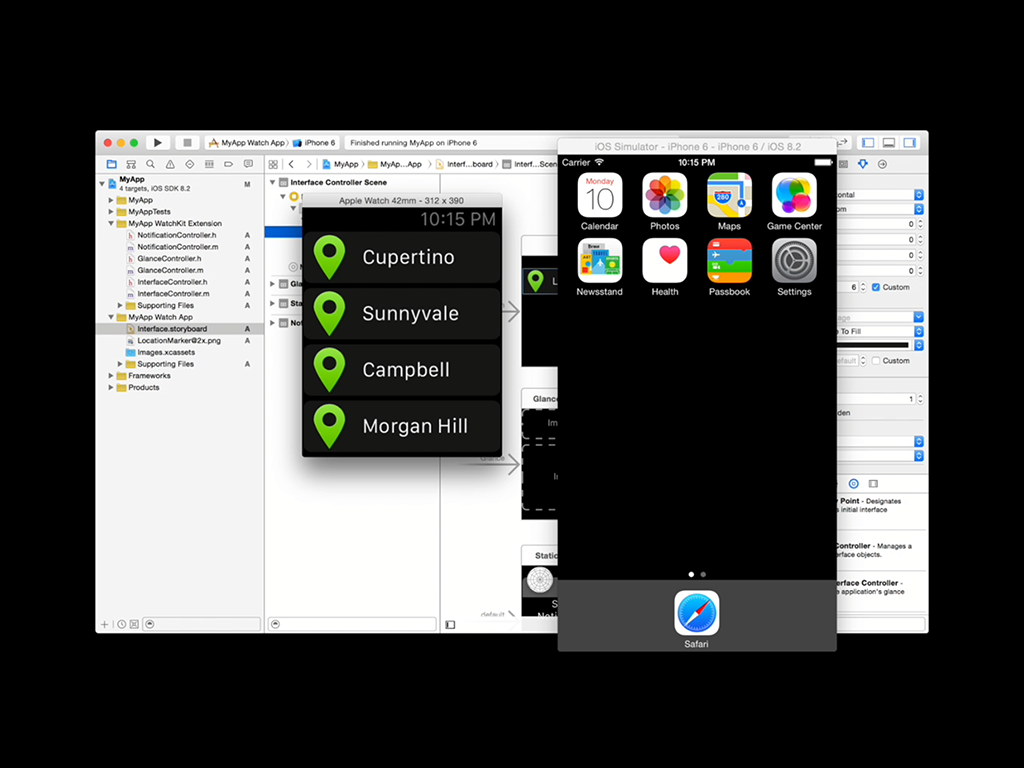Expand the MyAppTests folder

coord(111,212)
